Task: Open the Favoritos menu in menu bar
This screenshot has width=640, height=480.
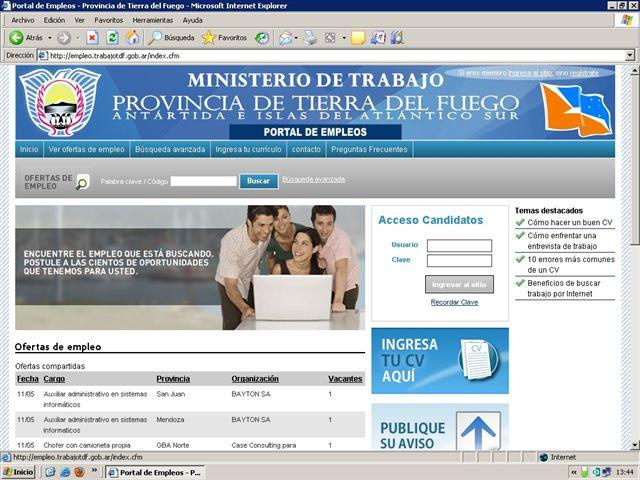Action: coord(108,20)
